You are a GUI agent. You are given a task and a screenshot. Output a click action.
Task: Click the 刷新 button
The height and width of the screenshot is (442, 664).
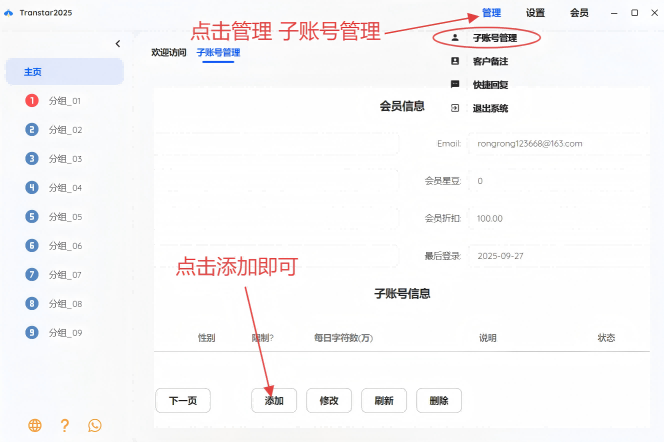[384, 401]
